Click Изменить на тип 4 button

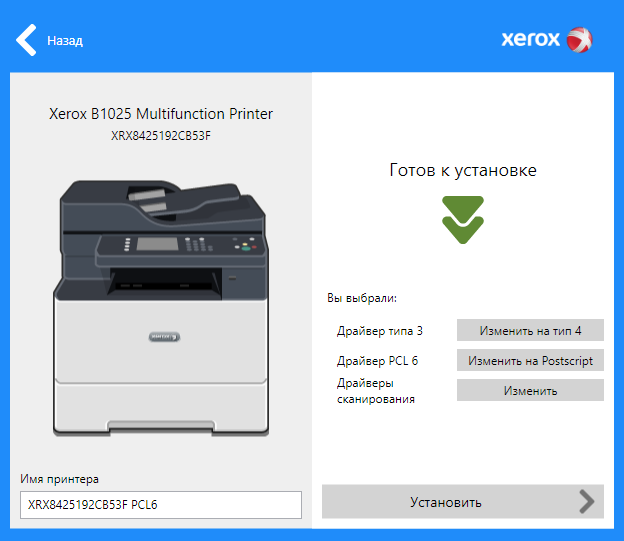pos(530,330)
